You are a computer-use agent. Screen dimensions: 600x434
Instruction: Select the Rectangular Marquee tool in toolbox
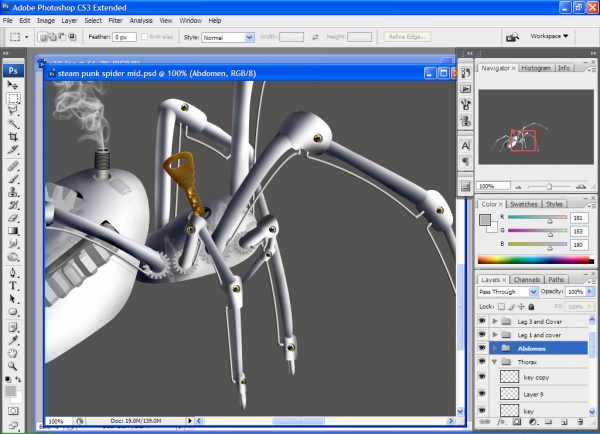tap(13, 98)
